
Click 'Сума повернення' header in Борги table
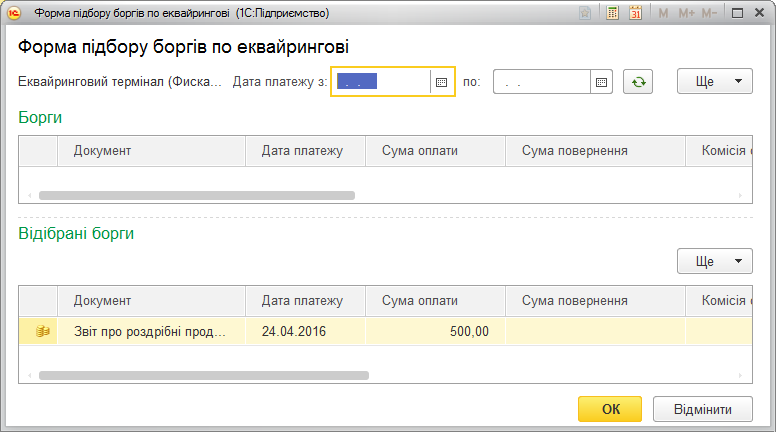point(595,151)
